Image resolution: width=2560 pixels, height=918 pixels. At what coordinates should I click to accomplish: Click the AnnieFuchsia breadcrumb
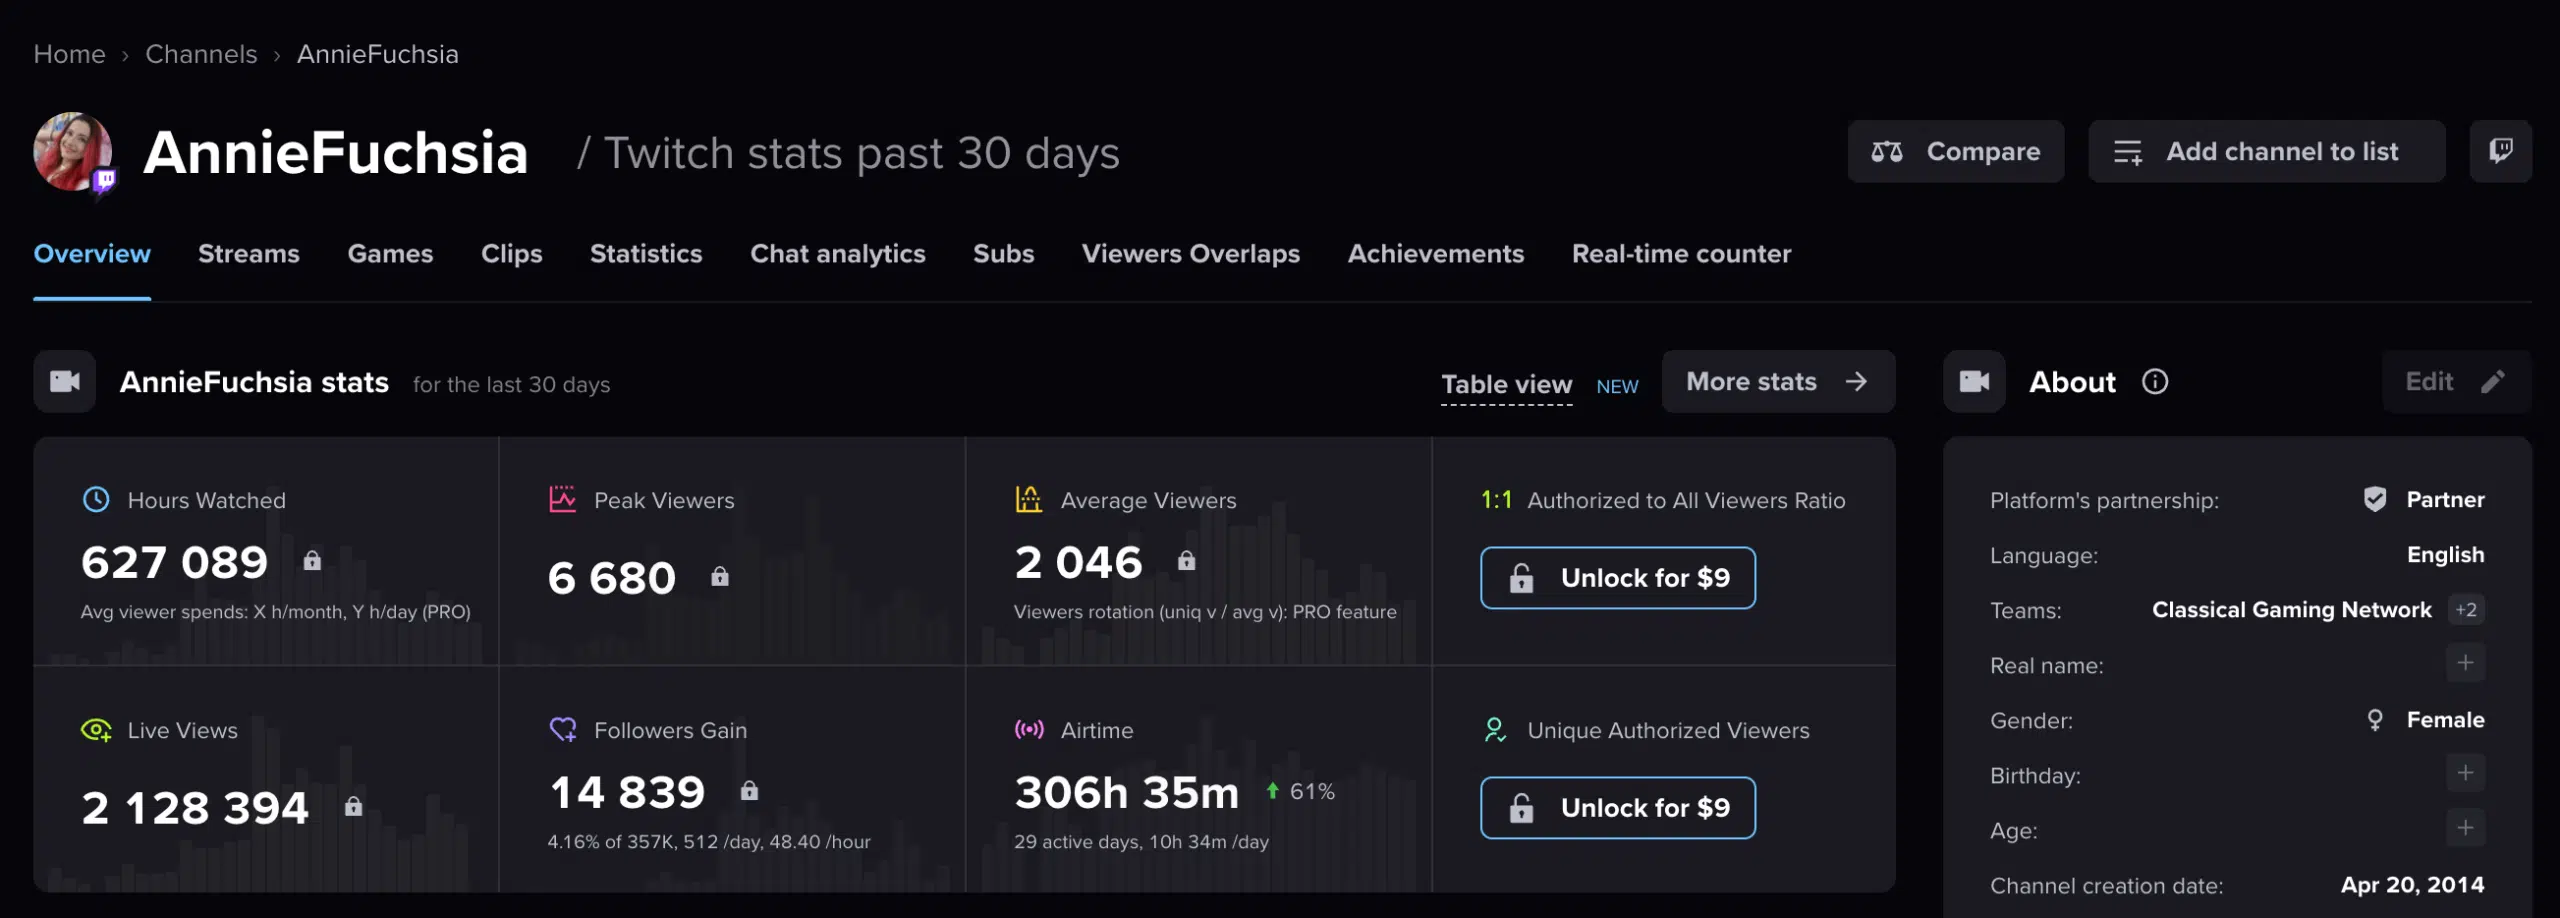point(378,54)
